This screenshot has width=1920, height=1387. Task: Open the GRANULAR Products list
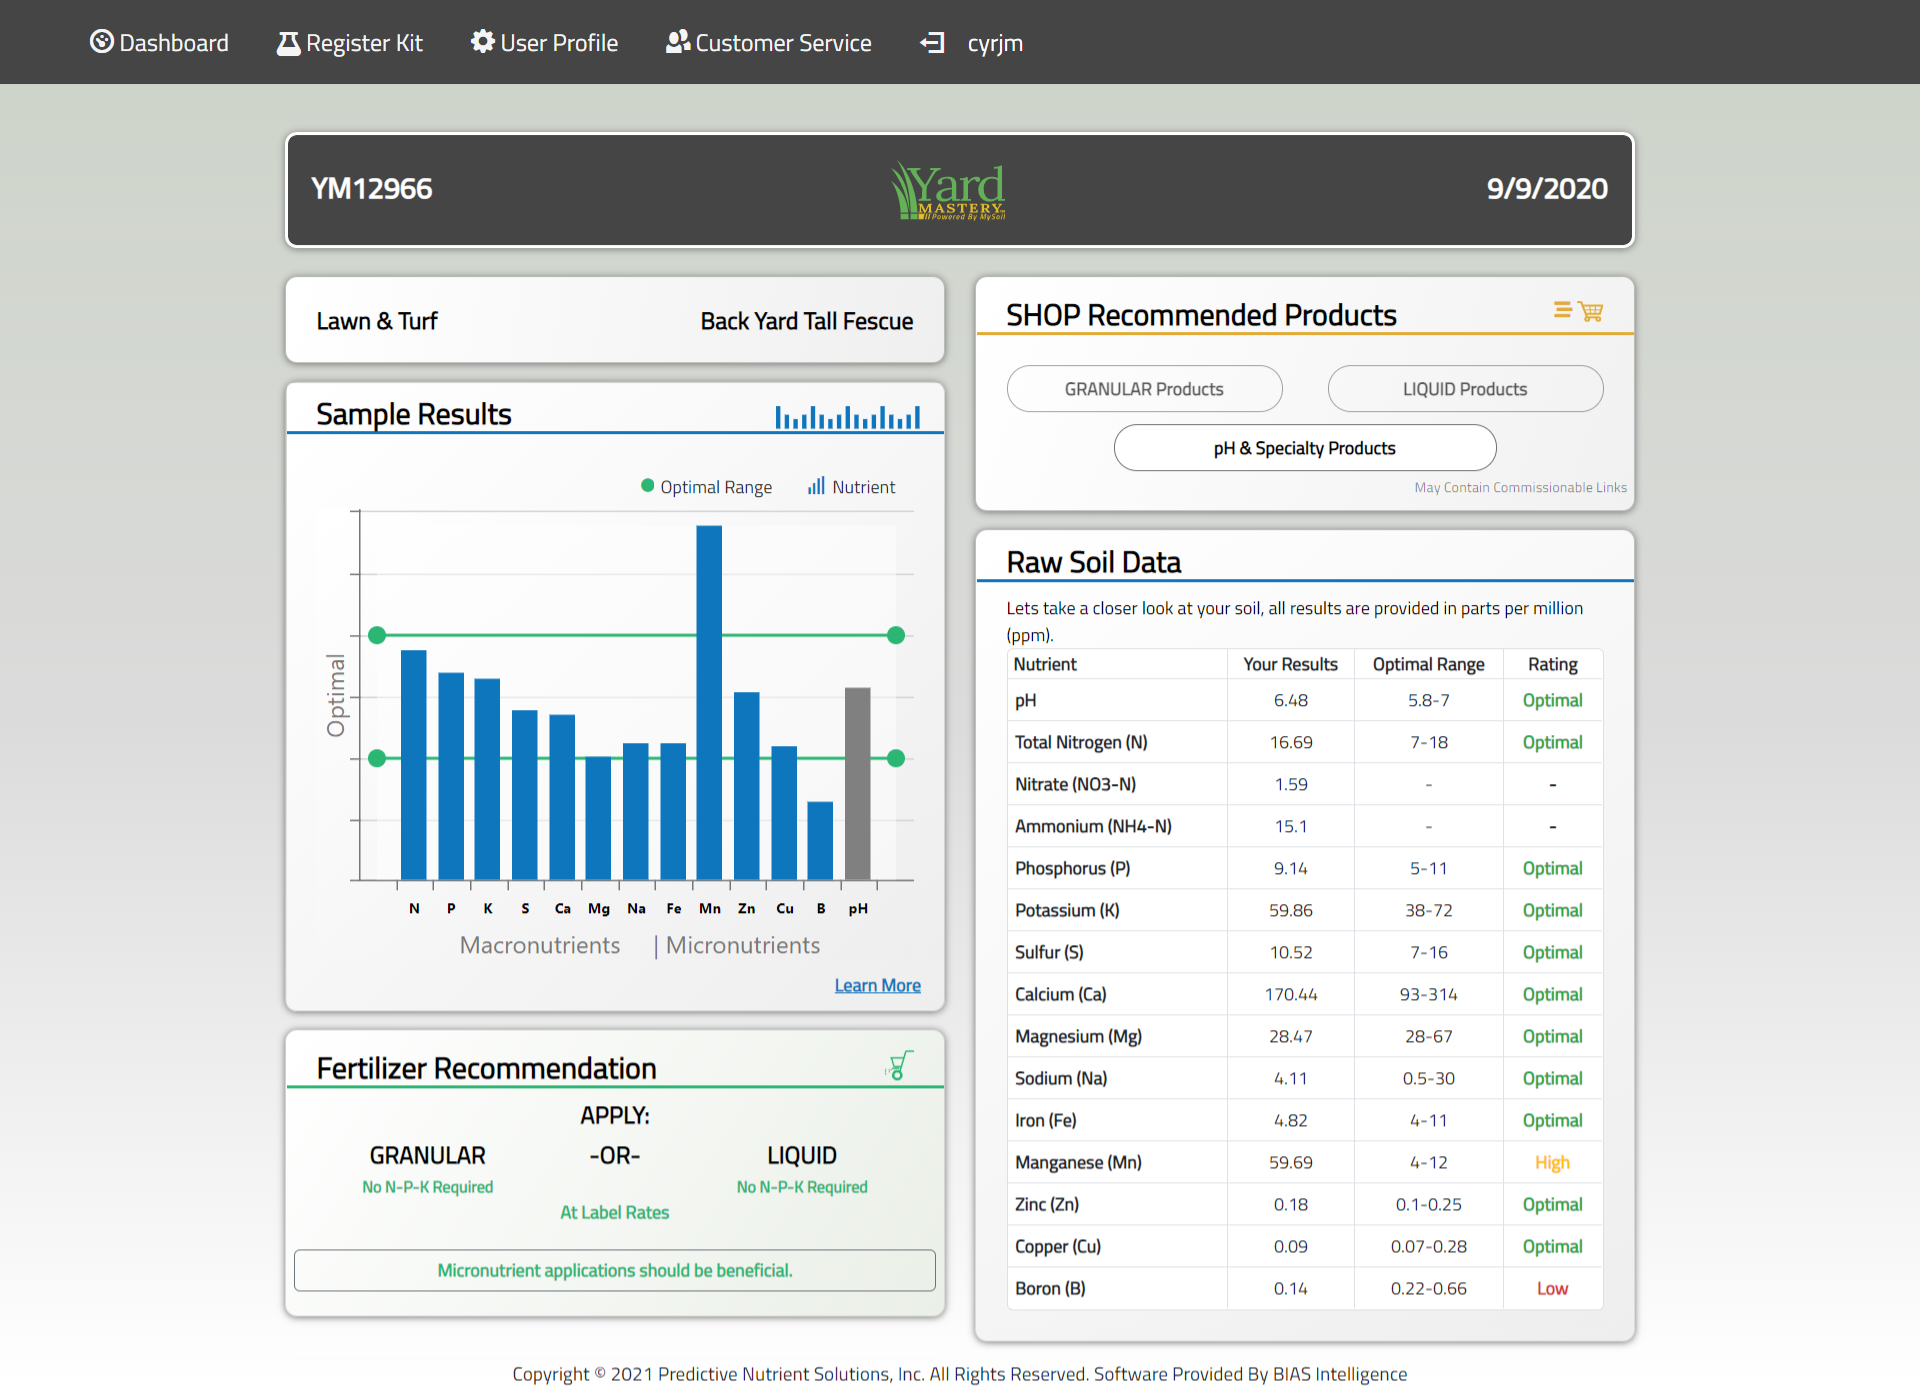tap(1144, 389)
